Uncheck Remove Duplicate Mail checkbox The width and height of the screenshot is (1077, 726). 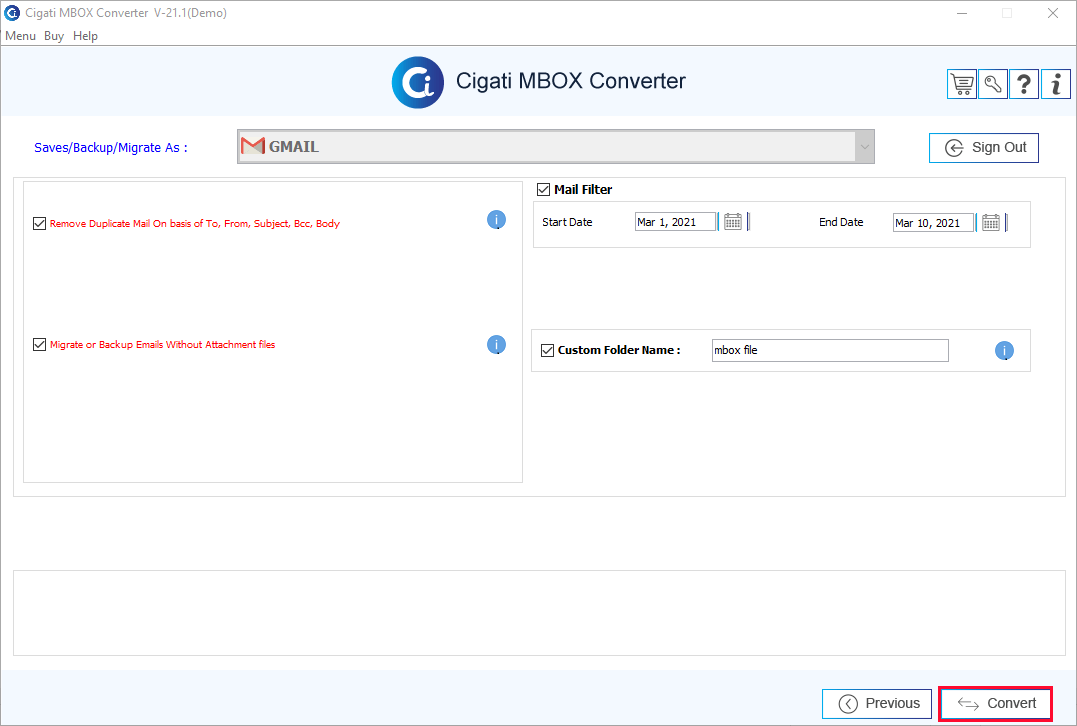(39, 223)
